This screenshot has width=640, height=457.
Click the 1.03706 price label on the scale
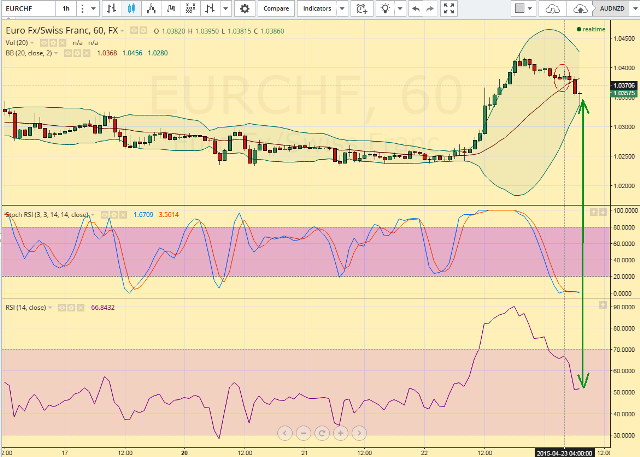(x=624, y=85)
